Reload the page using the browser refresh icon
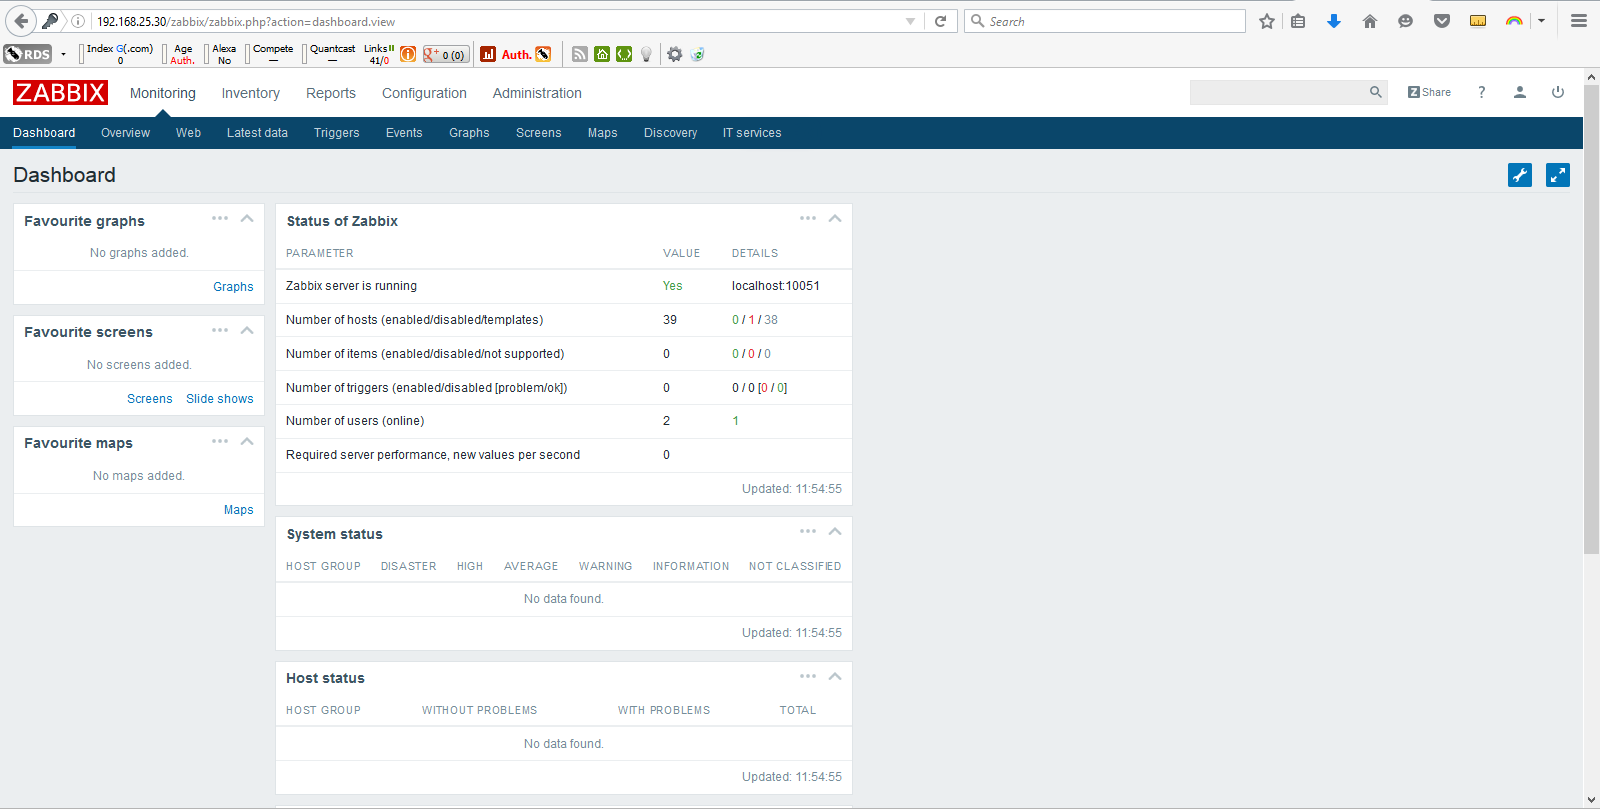 (x=940, y=21)
